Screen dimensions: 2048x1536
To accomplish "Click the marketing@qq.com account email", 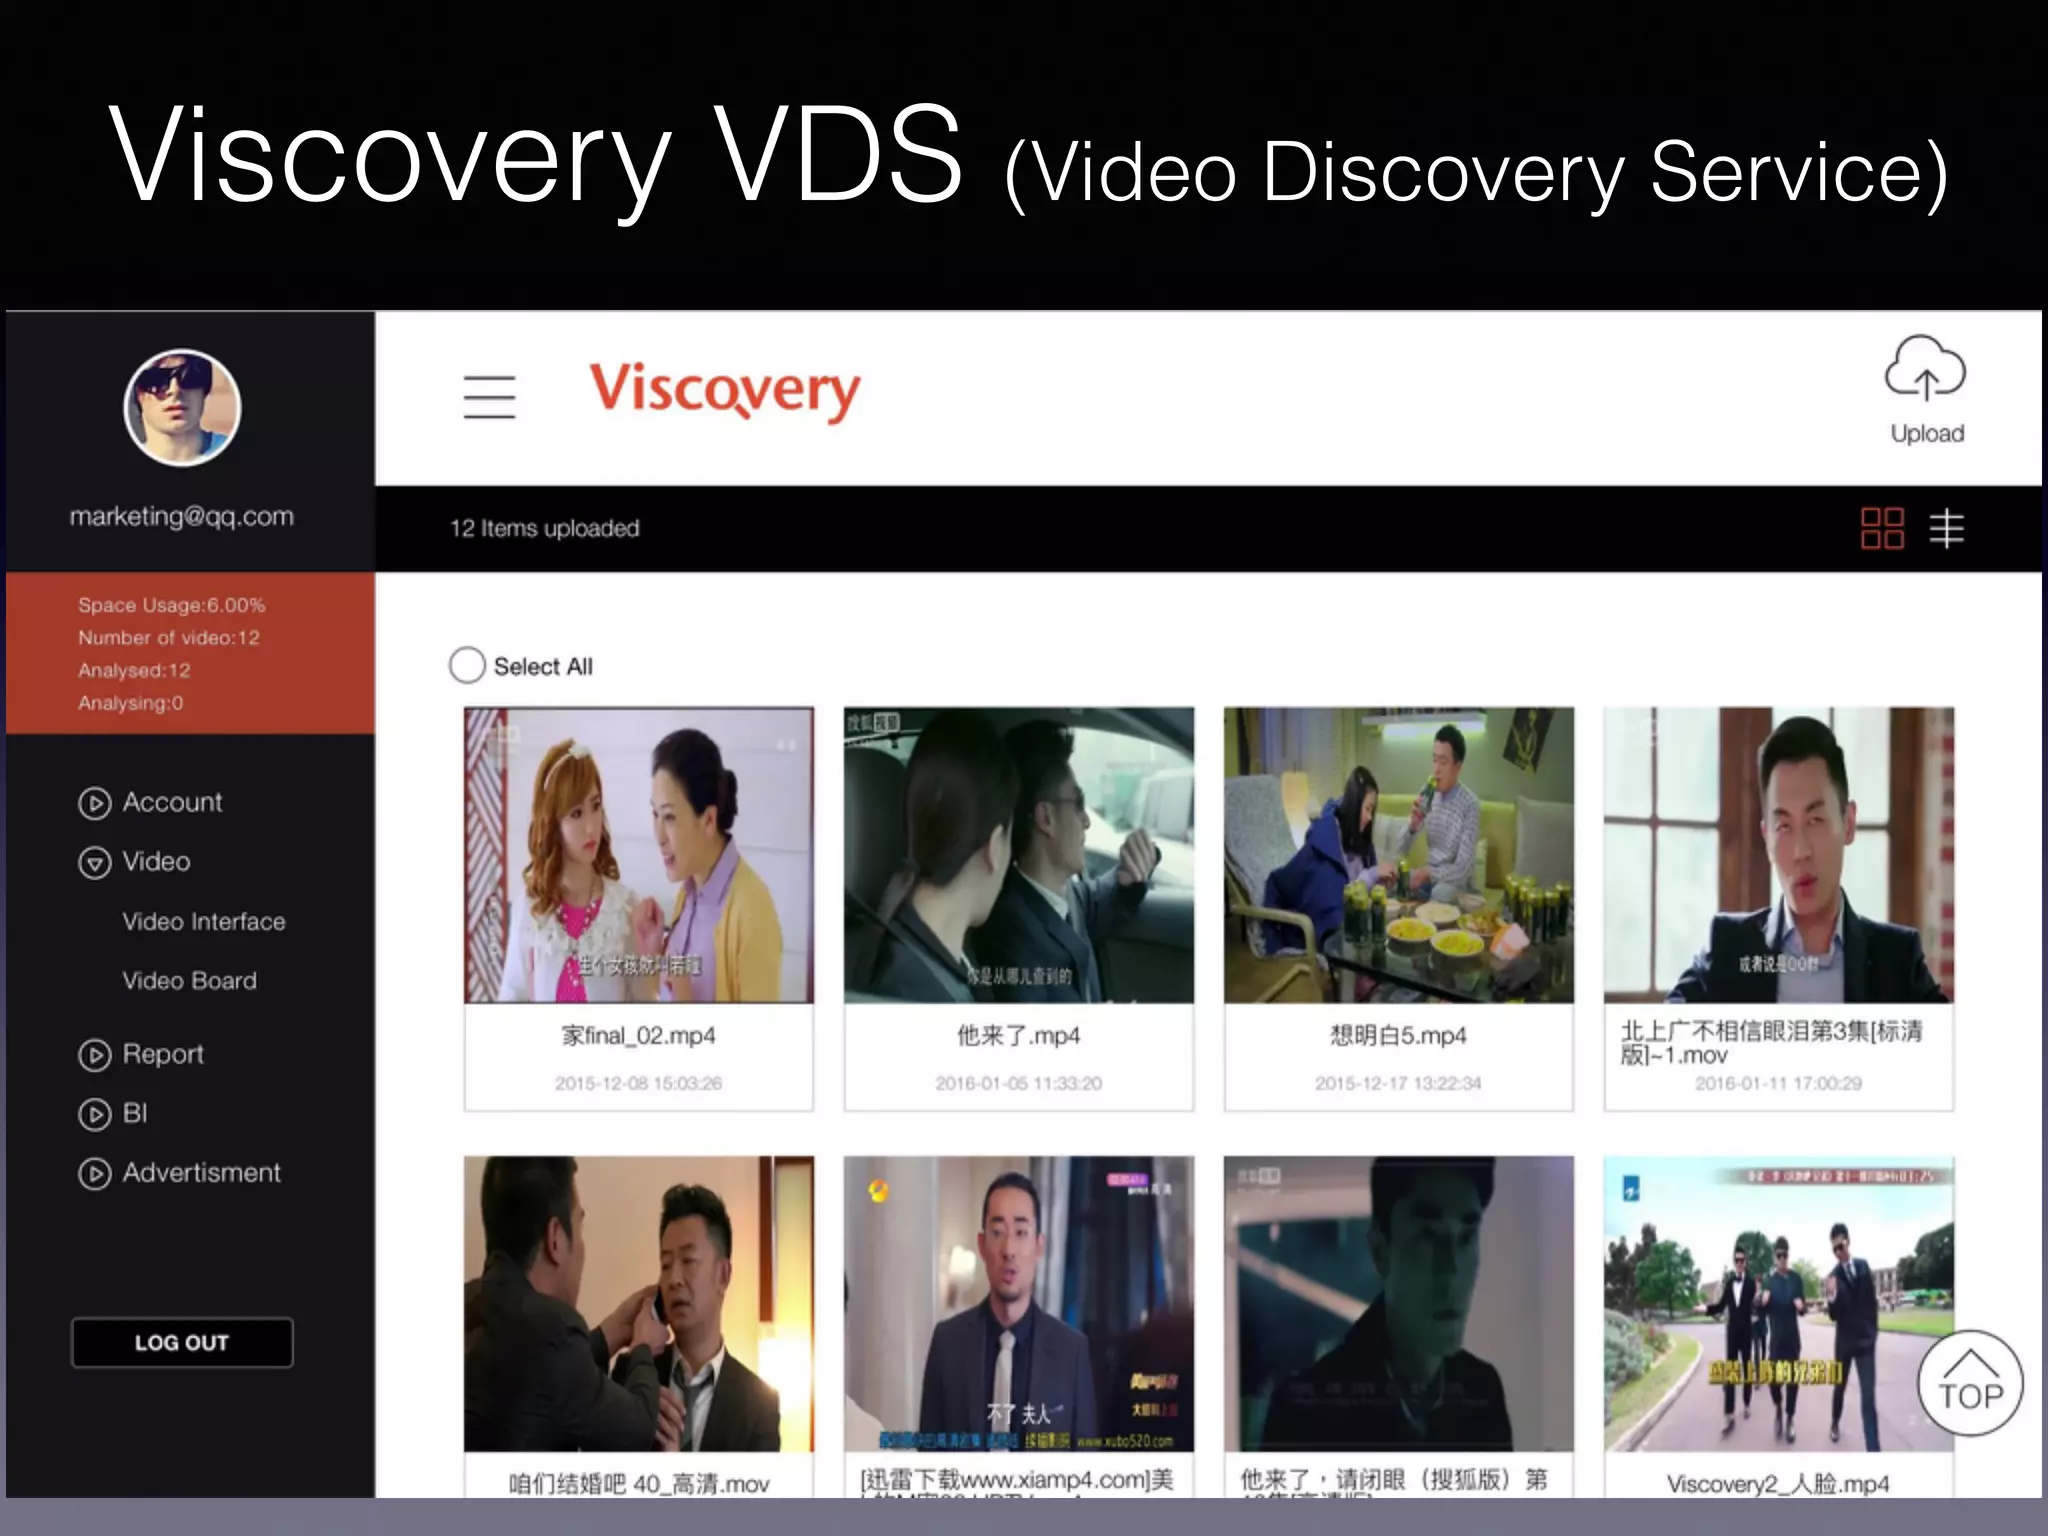I will (182, 516).
